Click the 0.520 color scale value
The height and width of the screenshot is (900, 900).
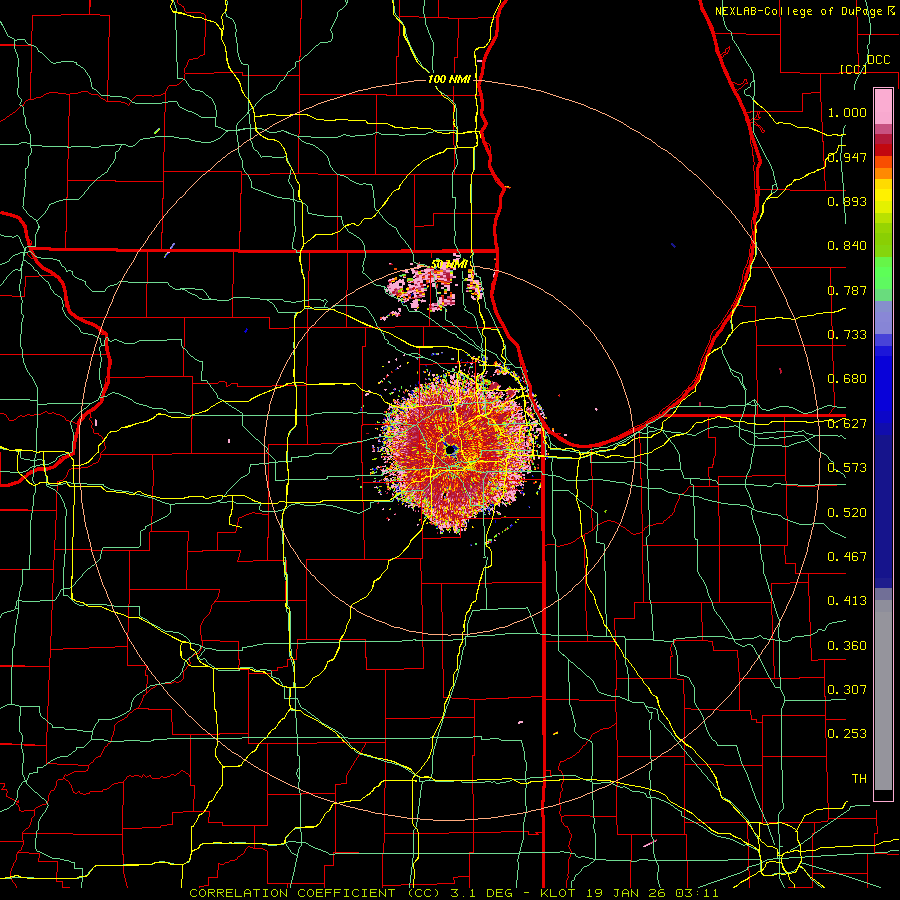(x=847, y=513)
